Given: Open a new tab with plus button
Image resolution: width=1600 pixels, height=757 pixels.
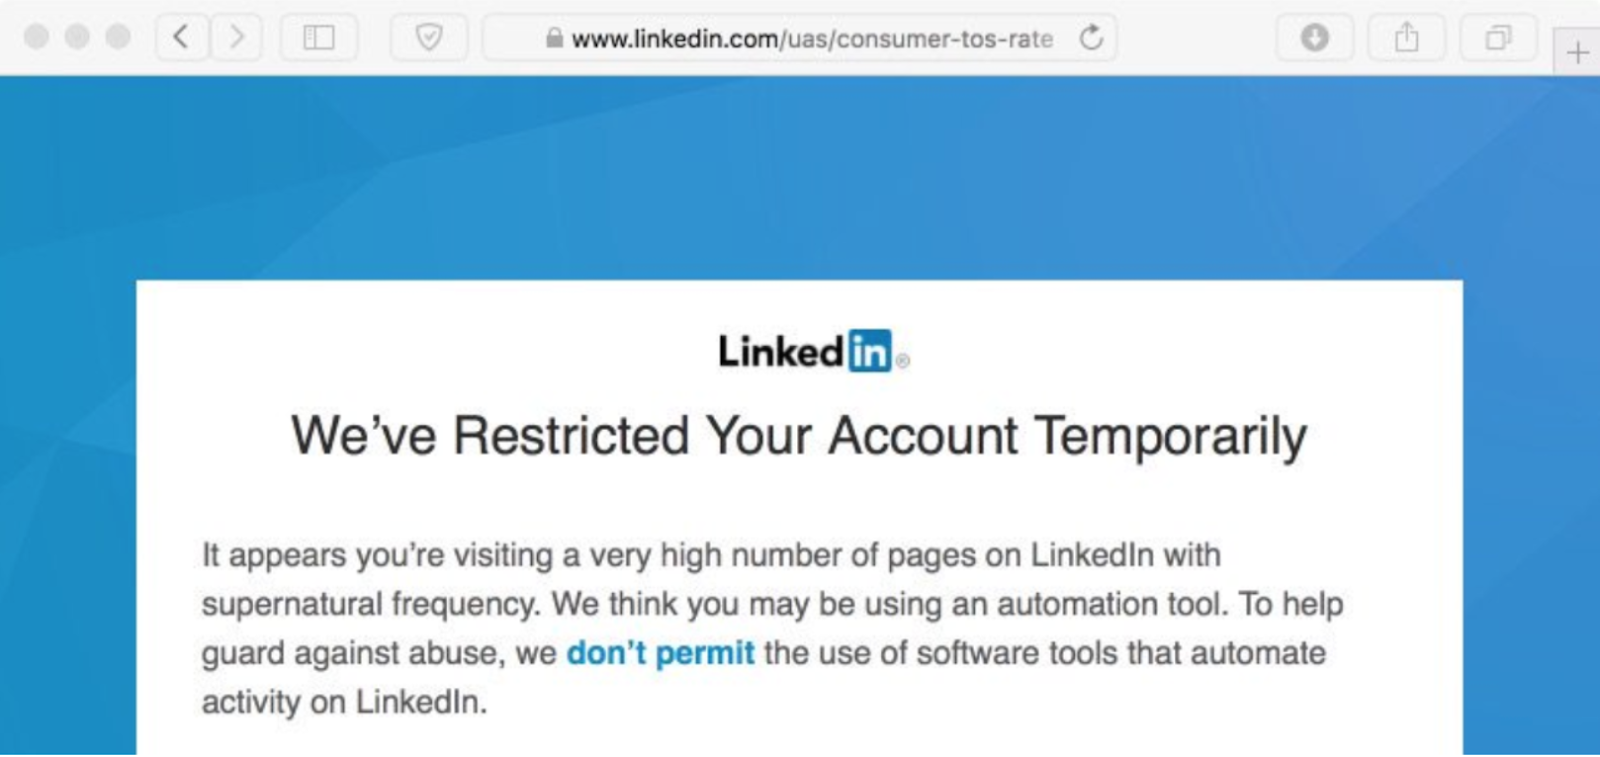Looking at the screenshot, I should pyautogui.click(x=1577, y=52).
